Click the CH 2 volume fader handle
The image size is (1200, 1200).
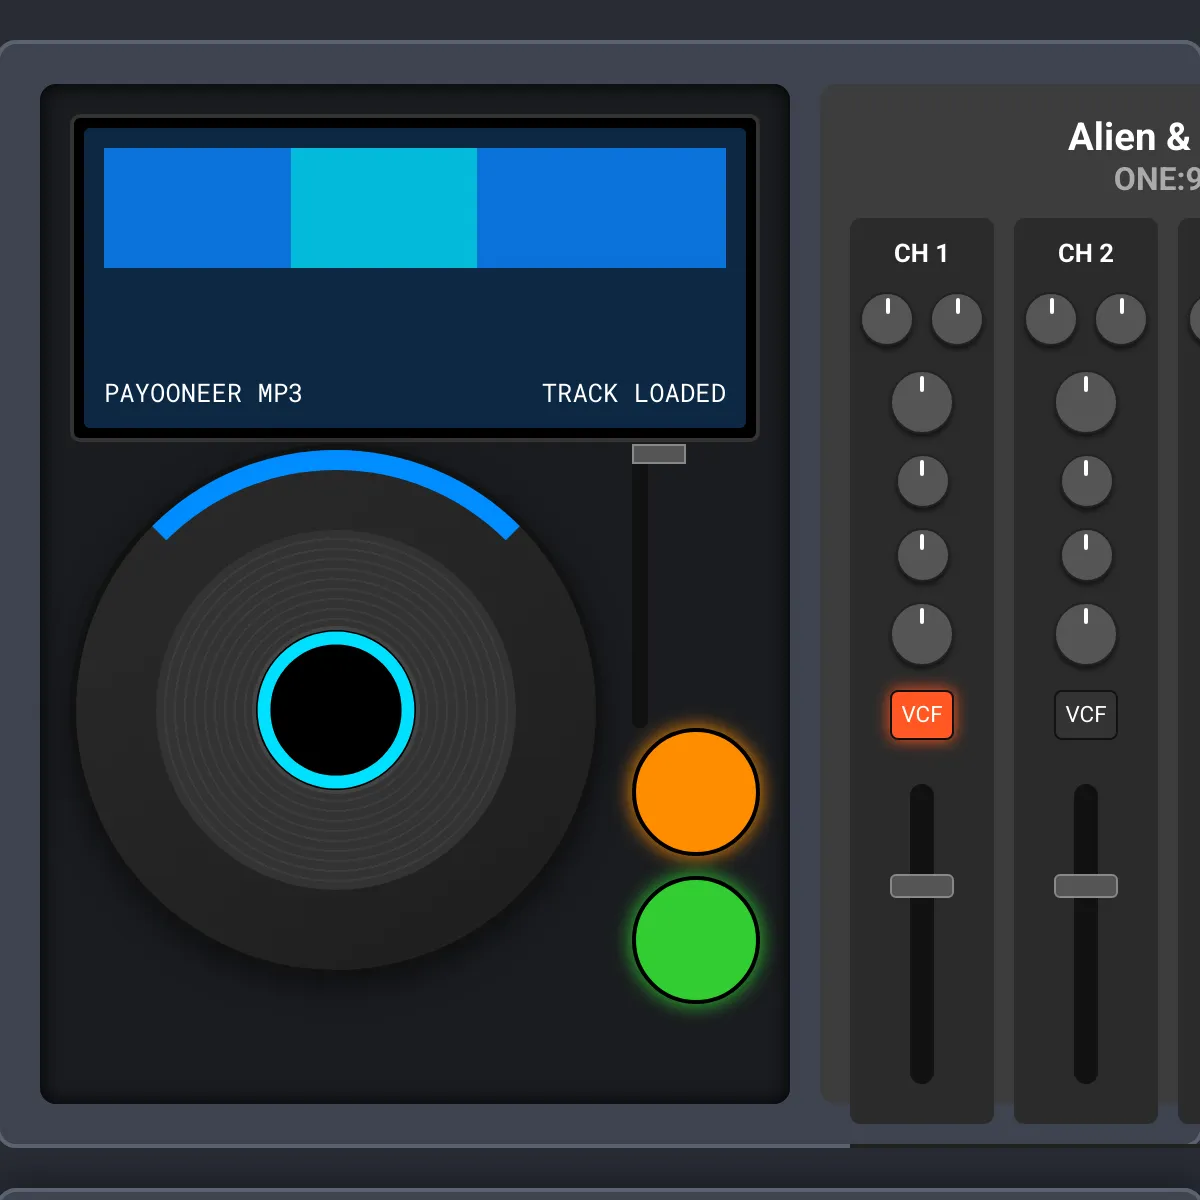click(1085, 886)
